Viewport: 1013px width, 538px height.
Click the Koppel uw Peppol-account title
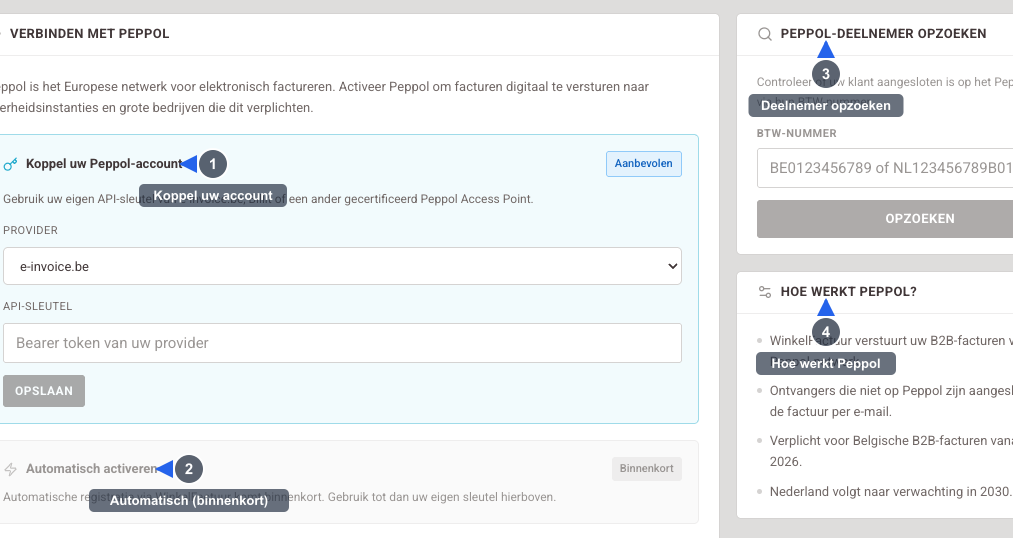[104, 164]
